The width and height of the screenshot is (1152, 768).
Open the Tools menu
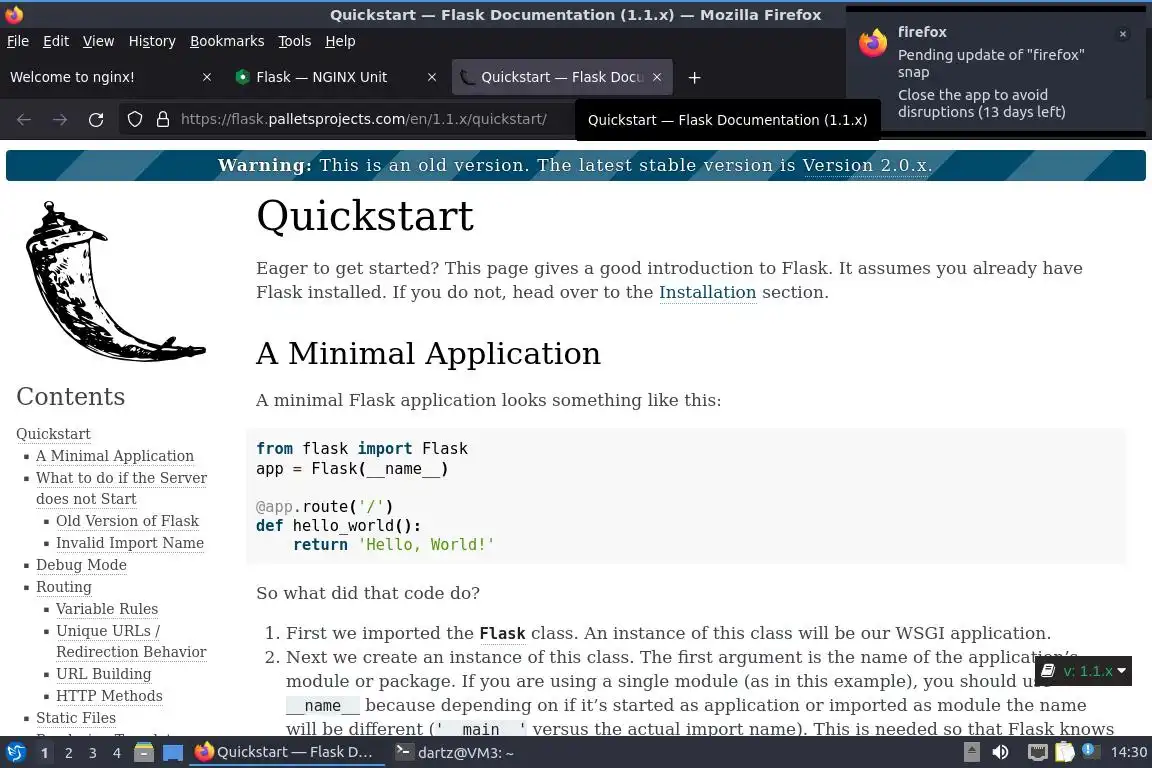295,41
